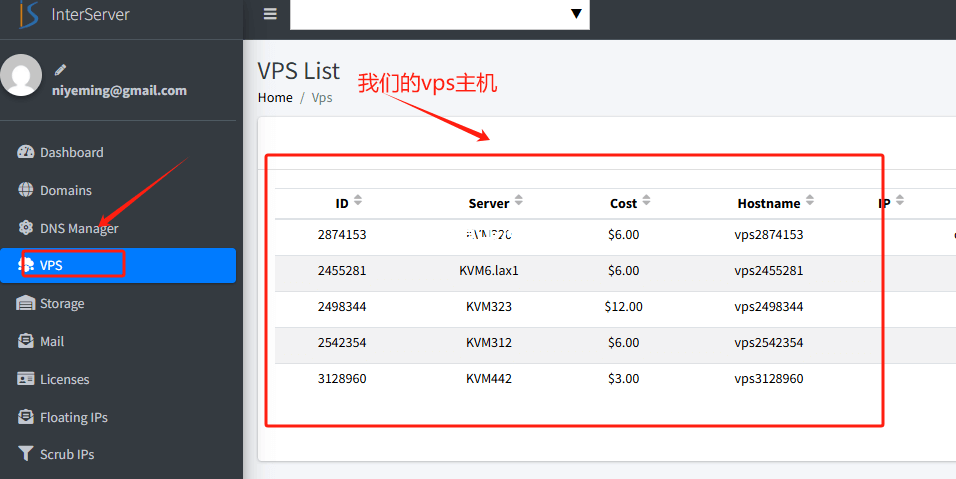Click the niyeming@gmail.com account name
Viewport: 956px width, 479px height.
(120, 90)
